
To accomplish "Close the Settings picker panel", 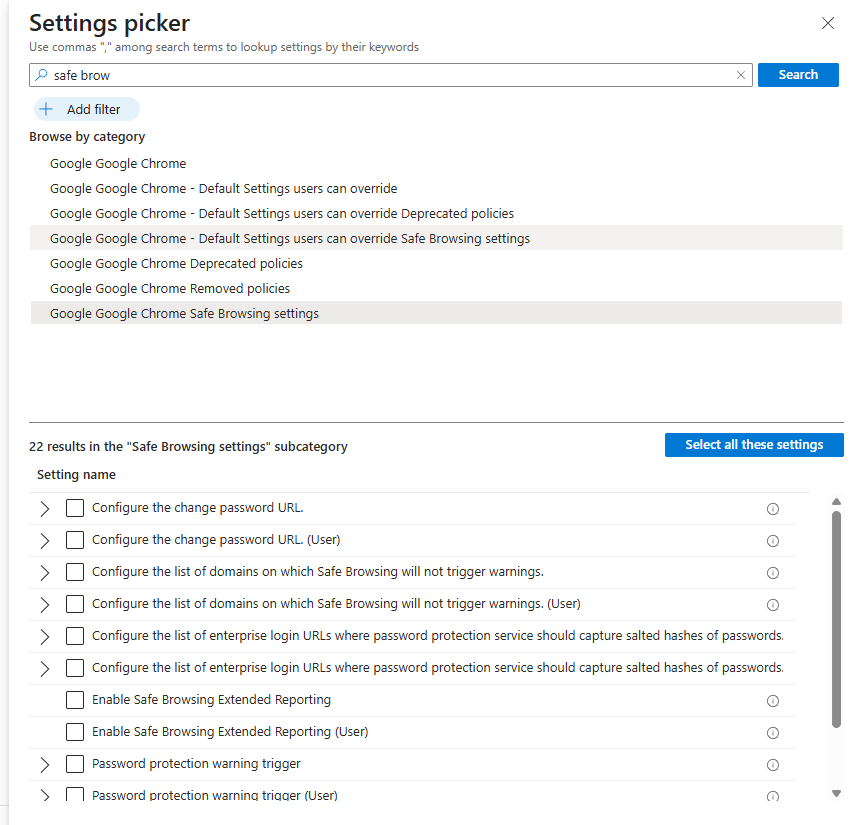I will 827,23.
